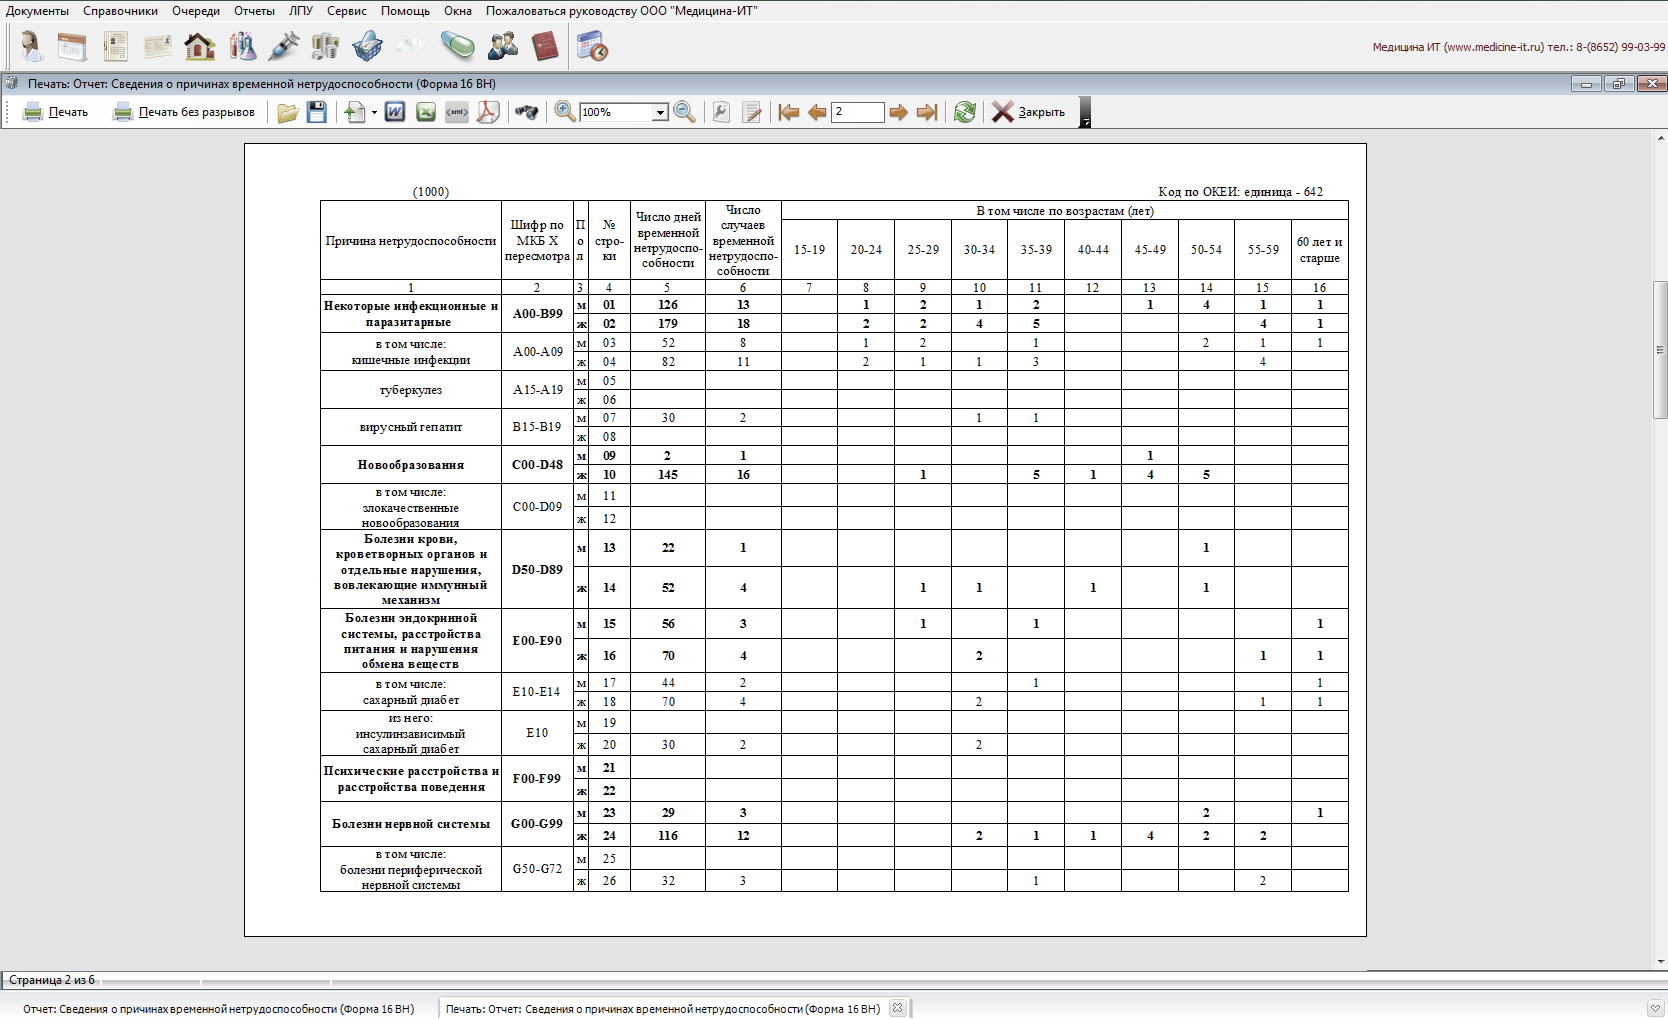The width and height of the screenshot is (1668, 1019).
Task: Export the report to PDF
Action: (x=488, y=112)
